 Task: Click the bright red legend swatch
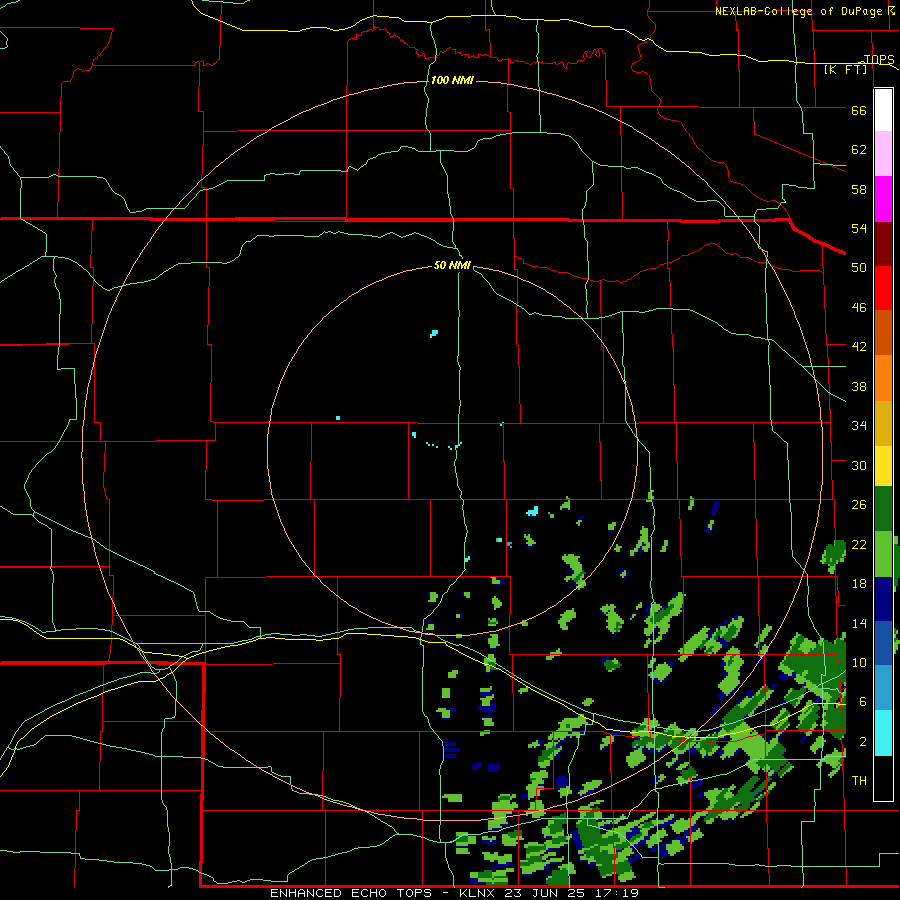point(883,288)
